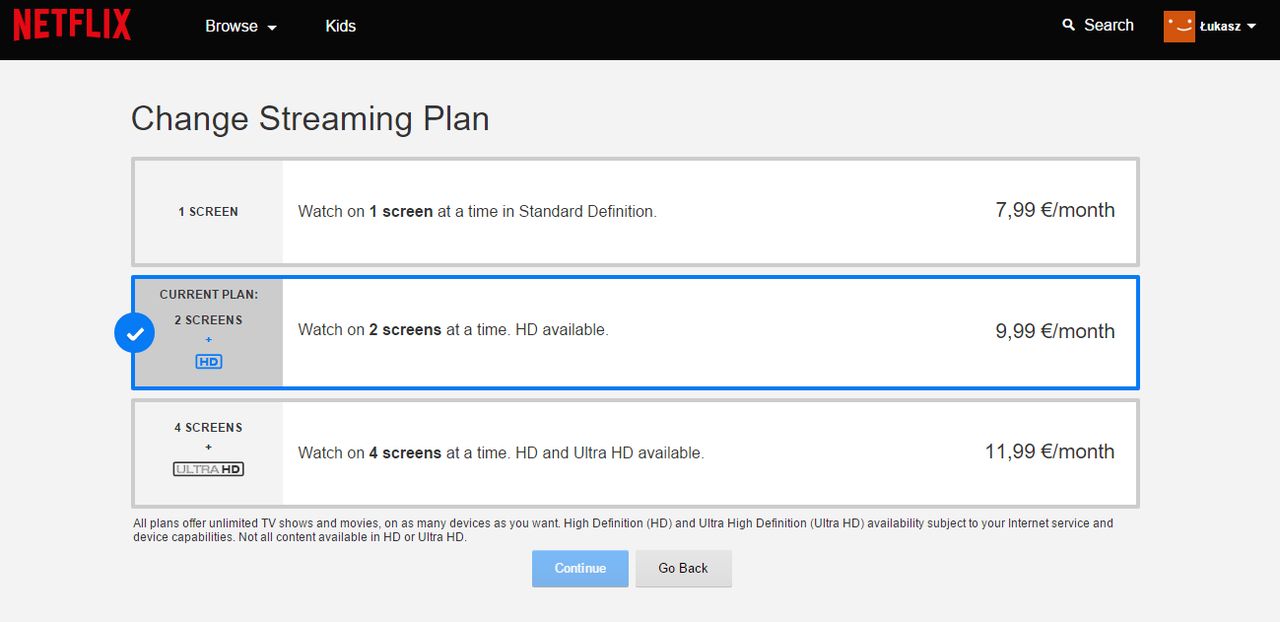Select the 1 Screen plan row
Viewport: 1280px width, 622px height.
[635, 211]
